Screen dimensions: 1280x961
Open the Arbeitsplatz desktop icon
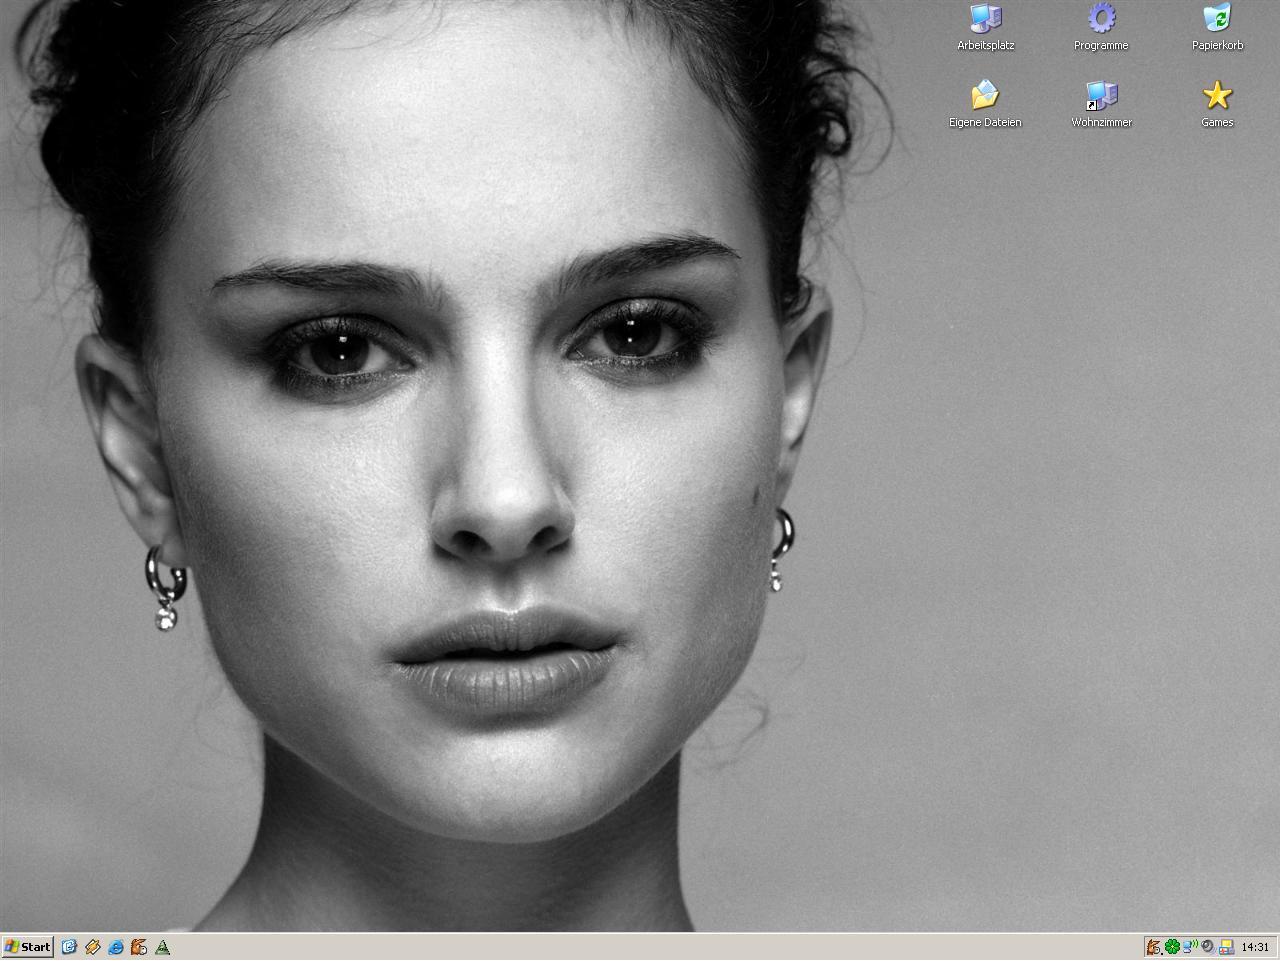pyautogui.click(x=985, y=19)
